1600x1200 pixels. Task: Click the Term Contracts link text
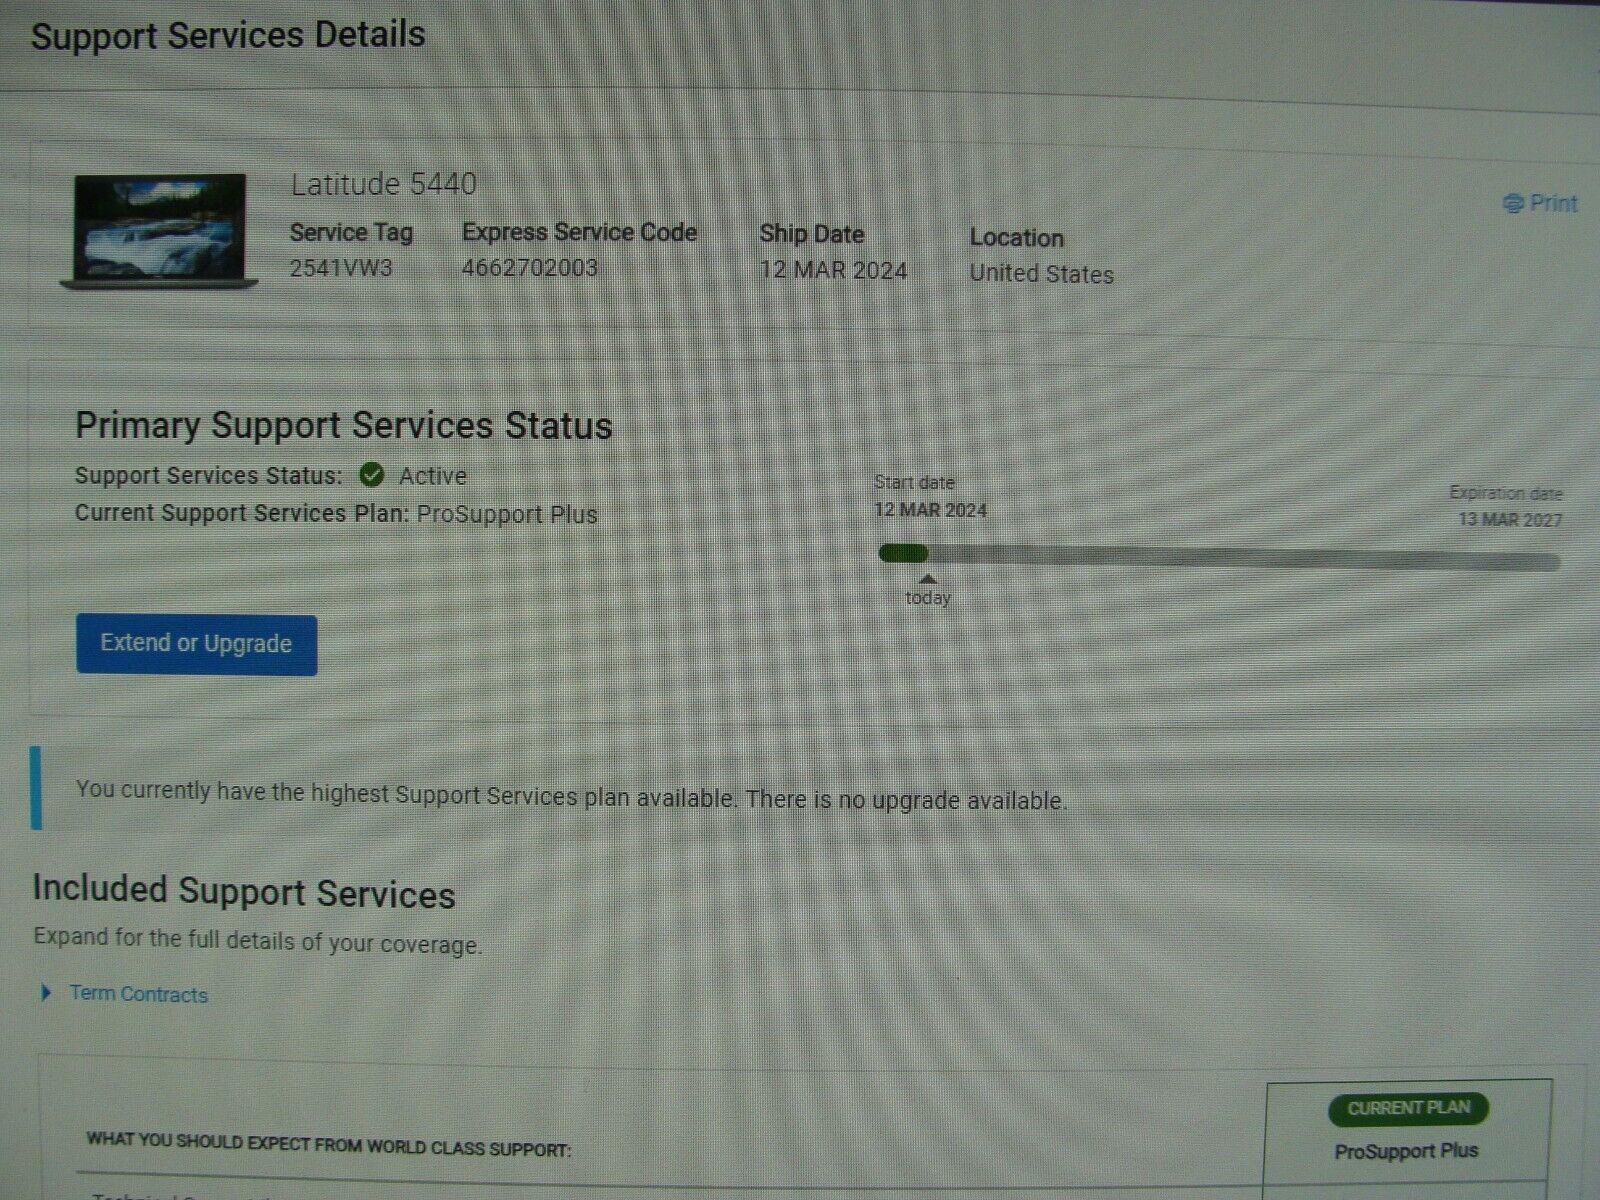tap(139, 994)
